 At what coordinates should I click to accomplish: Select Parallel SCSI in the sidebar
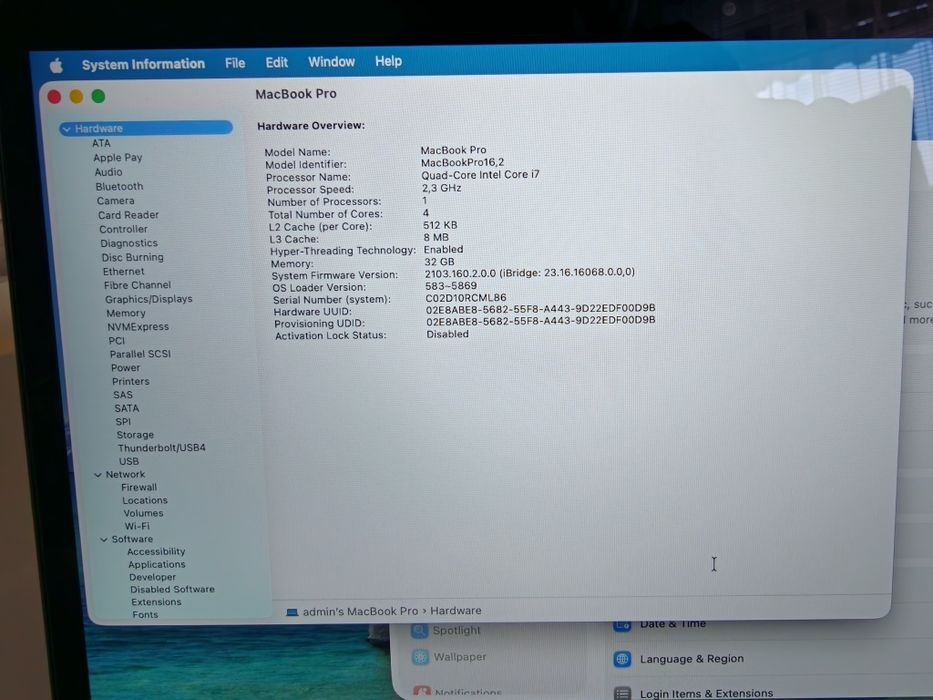click(x=140, y=354)
